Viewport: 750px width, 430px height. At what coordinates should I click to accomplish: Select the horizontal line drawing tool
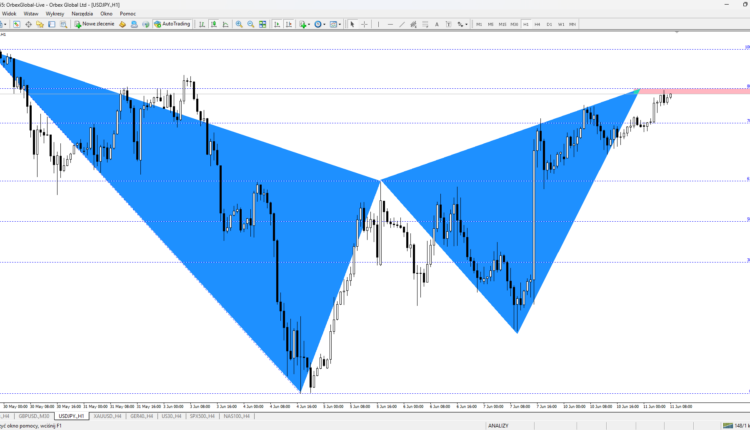tap(390, 24)
